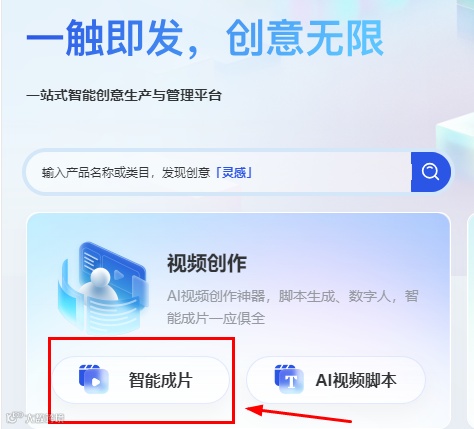474x429 pixels.
Task: Click the 视频创作 description text
Action: [293, 307]
